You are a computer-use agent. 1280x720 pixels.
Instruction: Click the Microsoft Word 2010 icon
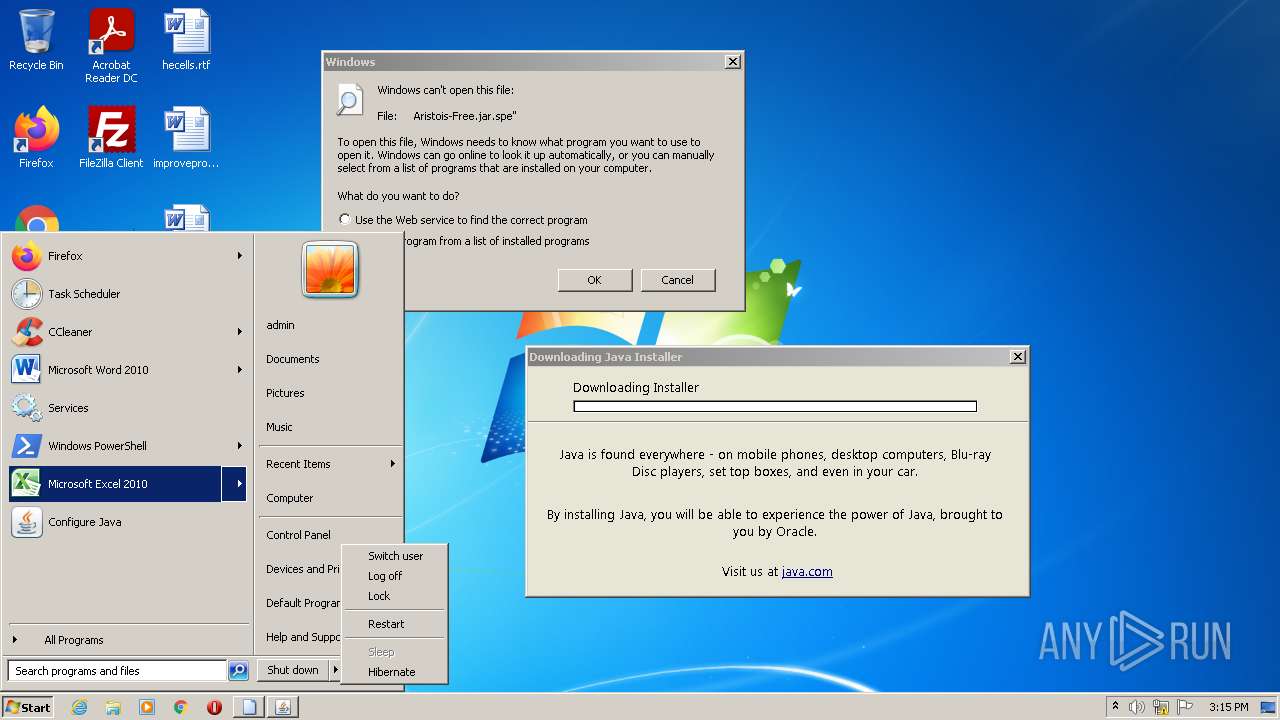27,370
